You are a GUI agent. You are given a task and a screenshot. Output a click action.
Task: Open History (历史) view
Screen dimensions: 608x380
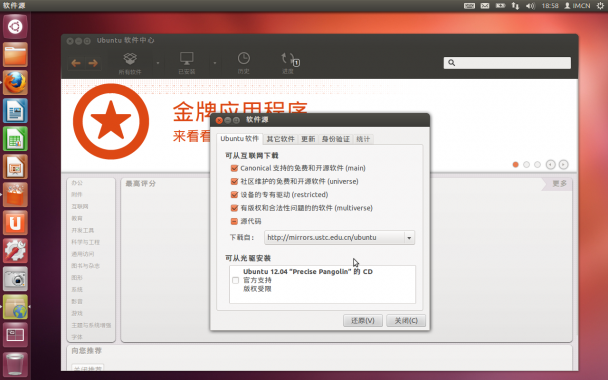(244, 63)
